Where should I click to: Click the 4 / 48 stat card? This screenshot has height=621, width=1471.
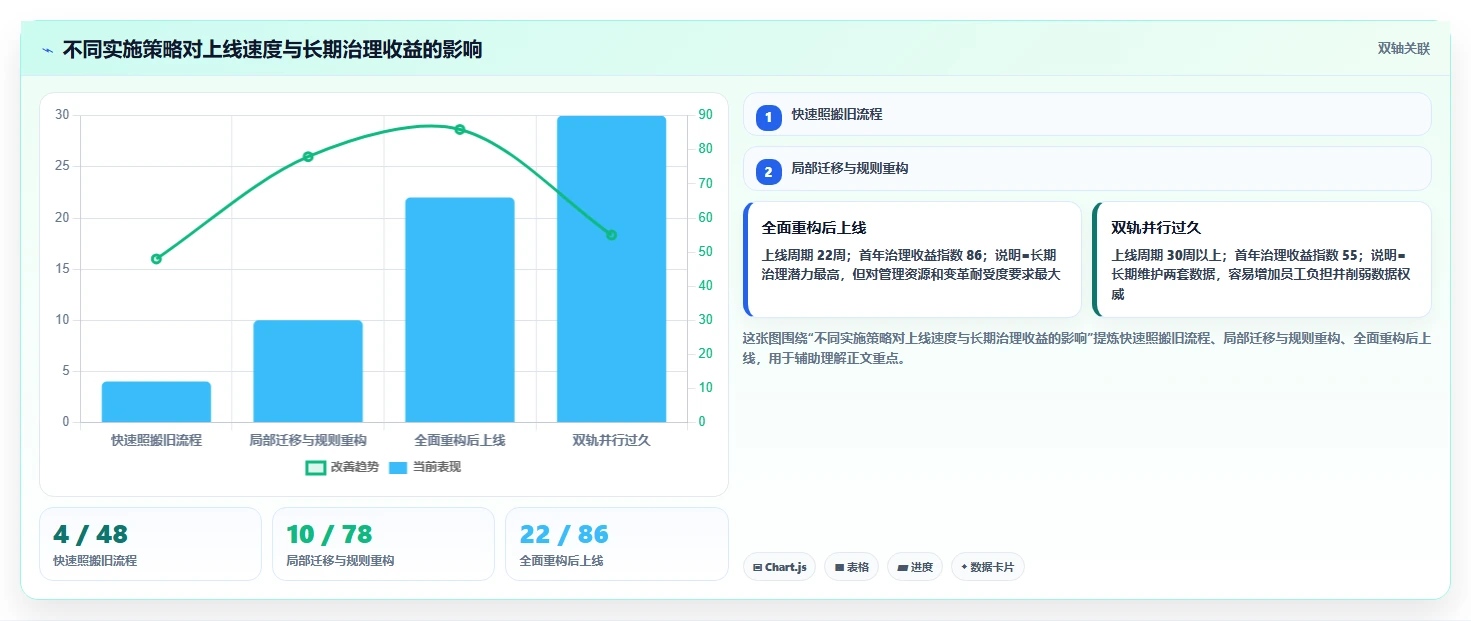[150, 544]
